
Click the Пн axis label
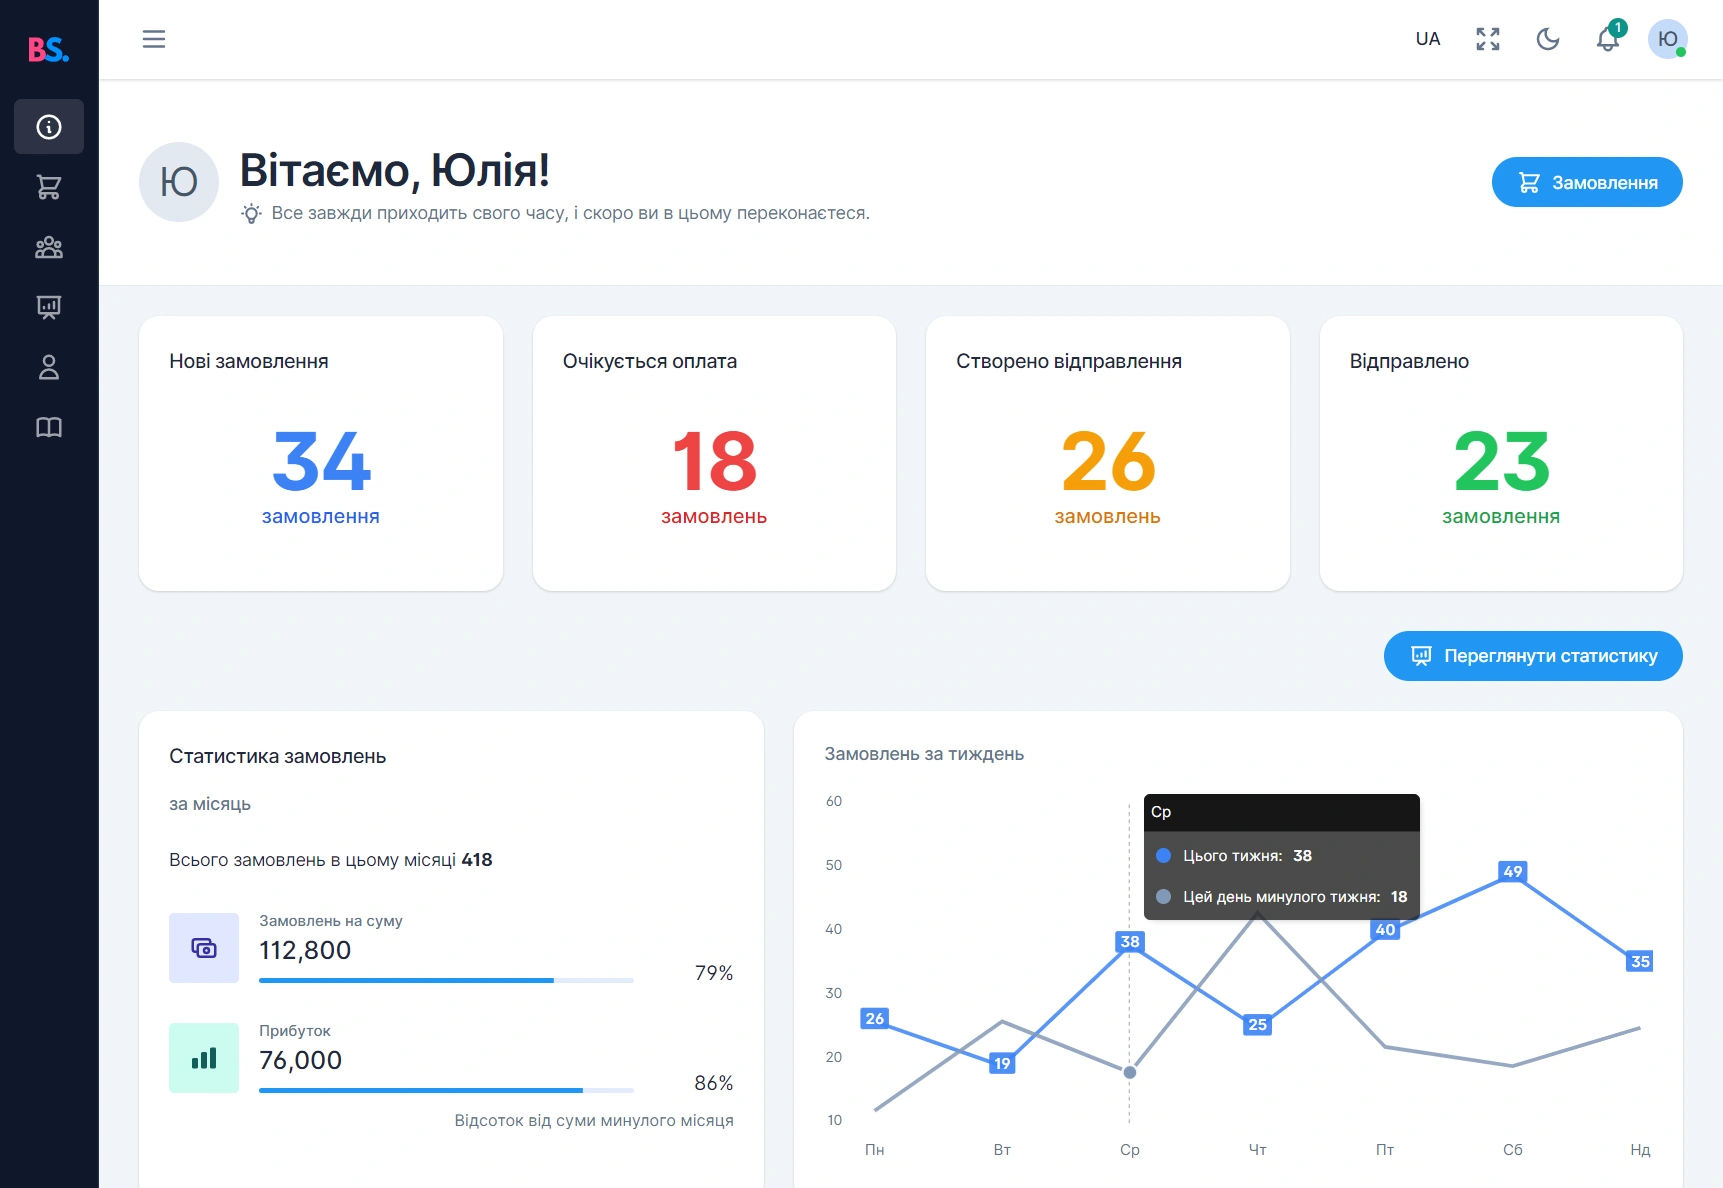click(x=875, y=1150)
